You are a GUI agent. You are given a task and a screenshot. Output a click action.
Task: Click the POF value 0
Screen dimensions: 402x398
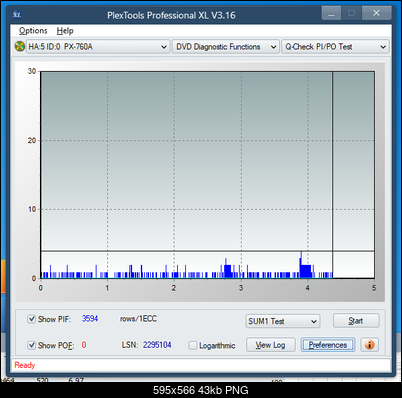(x=84, y=345)
